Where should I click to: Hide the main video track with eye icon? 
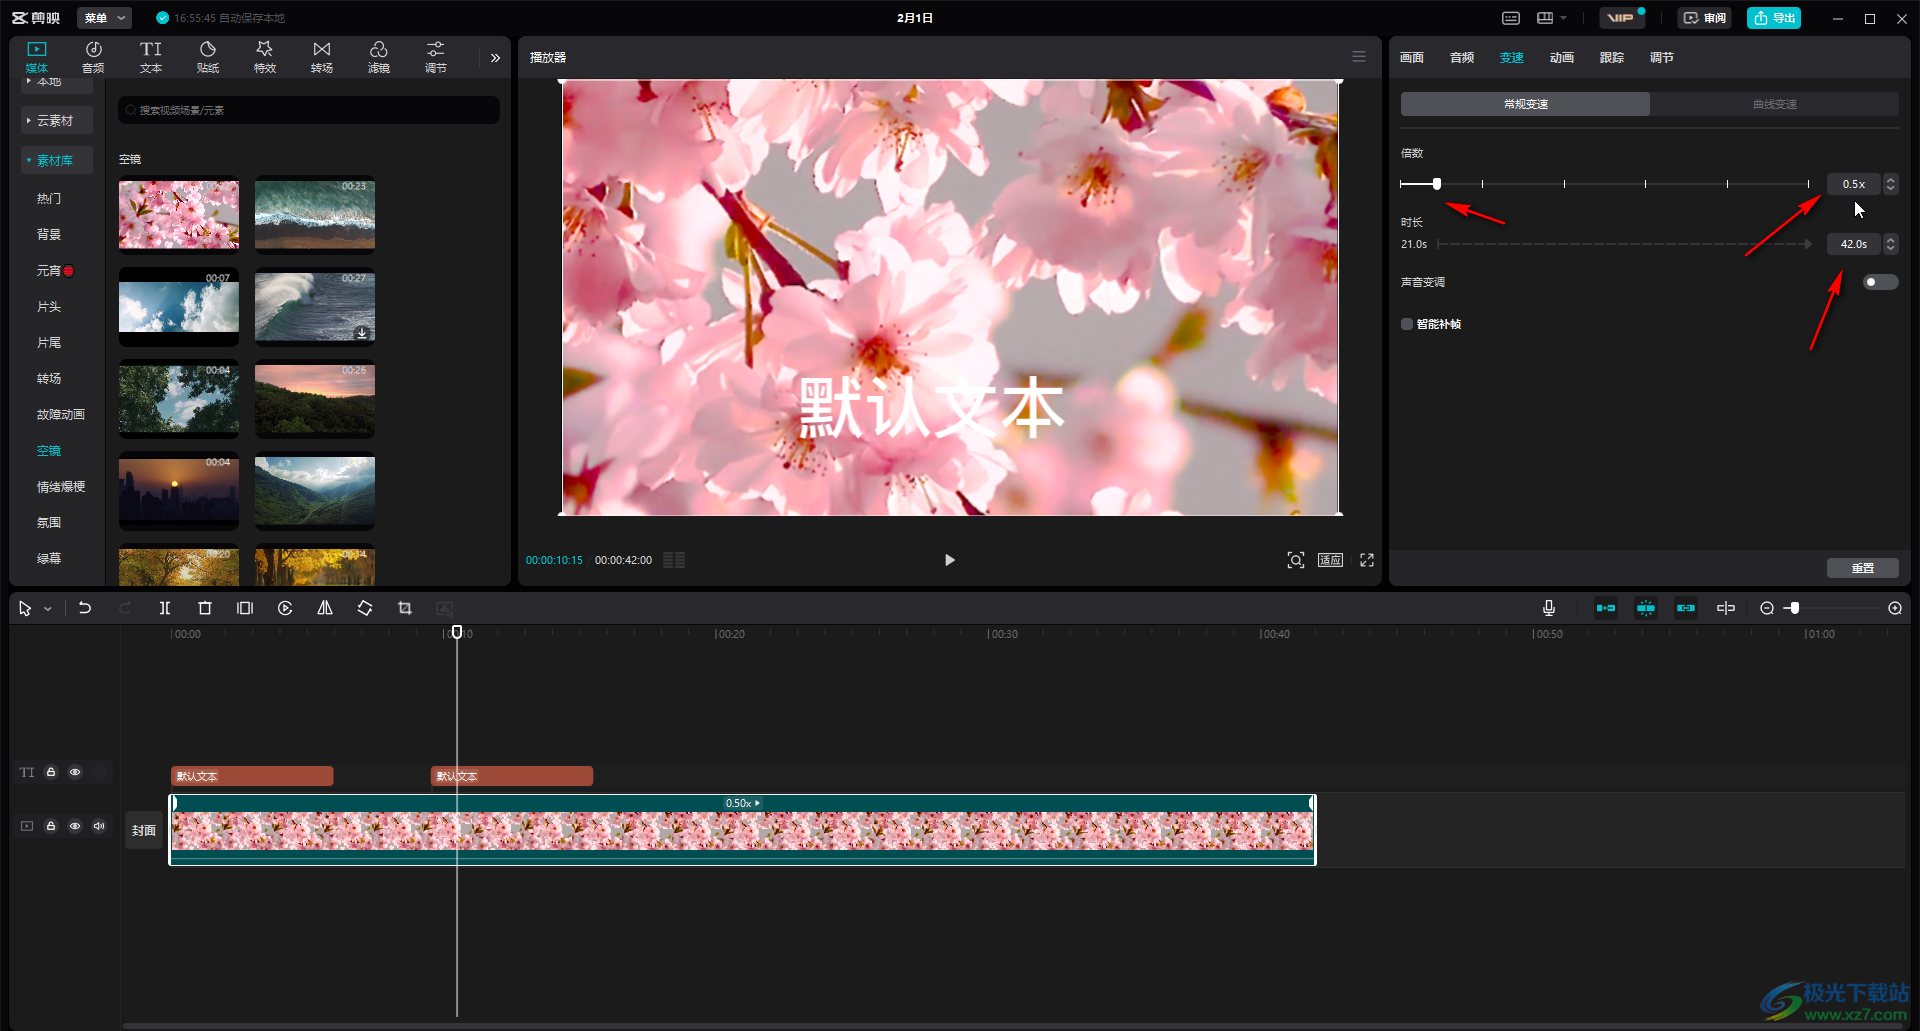click(x=75, y=826)
